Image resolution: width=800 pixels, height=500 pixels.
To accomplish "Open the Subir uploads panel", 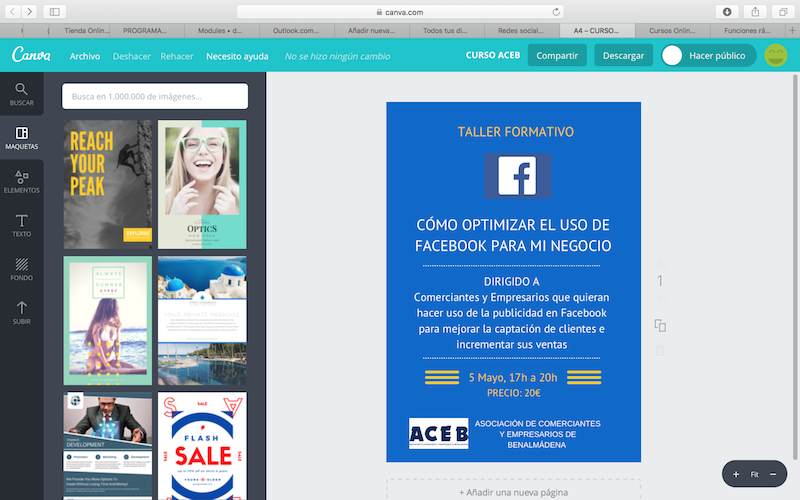I will click(21, 313).
